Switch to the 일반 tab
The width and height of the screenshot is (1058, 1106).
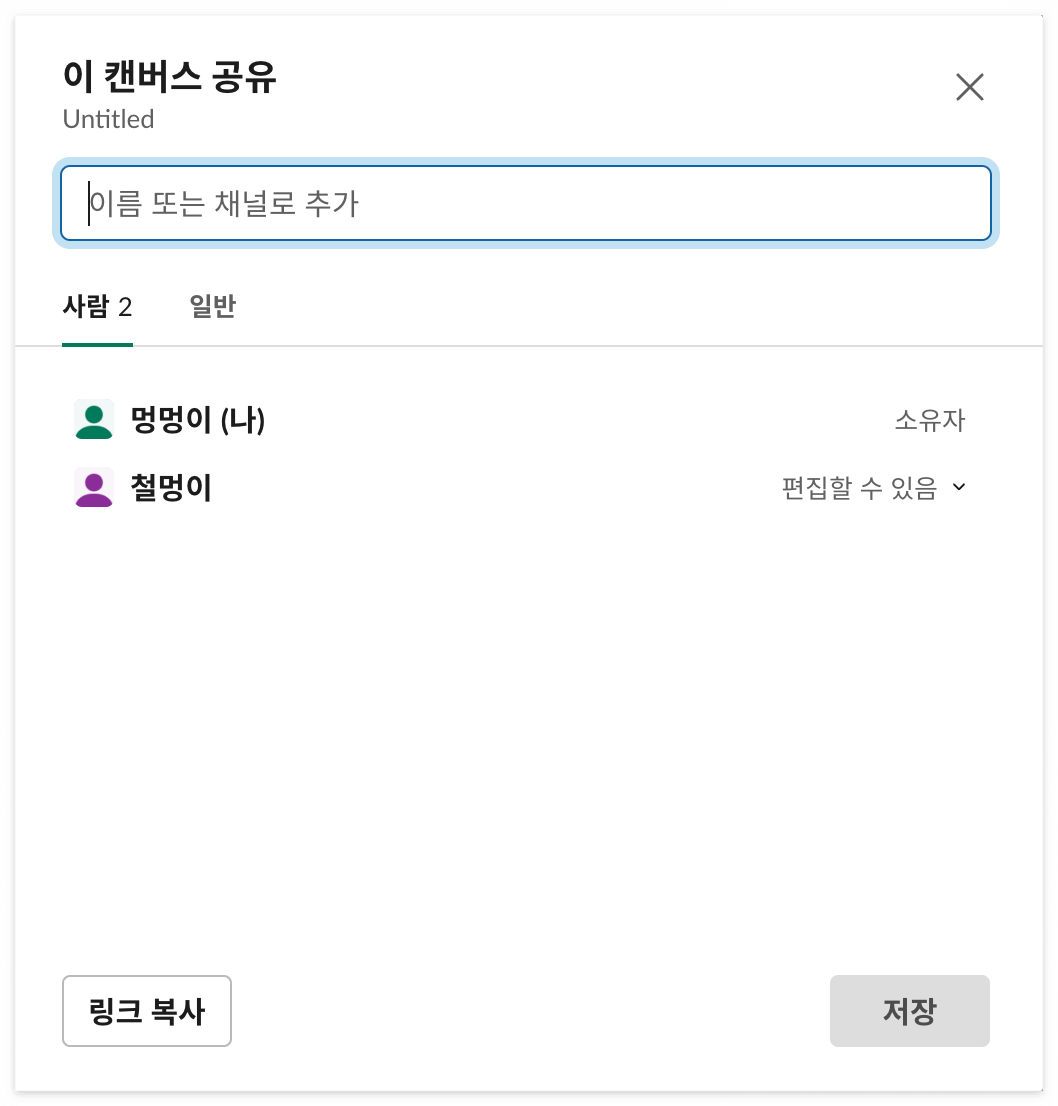coord(213,307)
